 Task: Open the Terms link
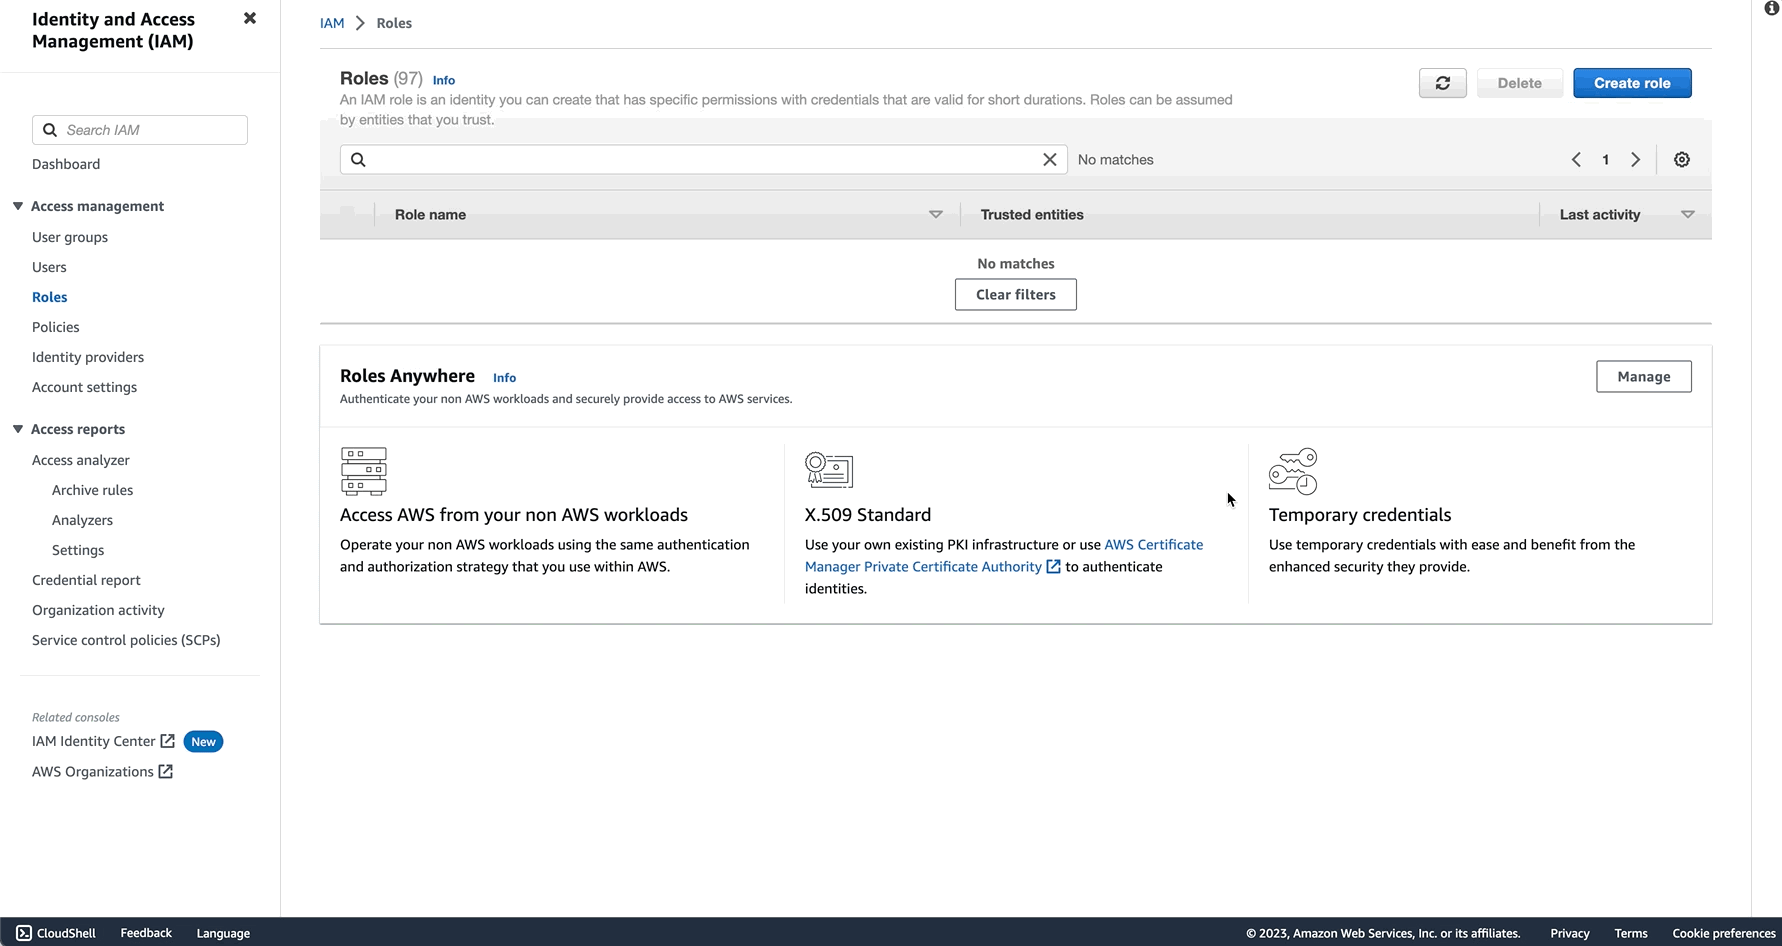click(x=1631, y=933)
